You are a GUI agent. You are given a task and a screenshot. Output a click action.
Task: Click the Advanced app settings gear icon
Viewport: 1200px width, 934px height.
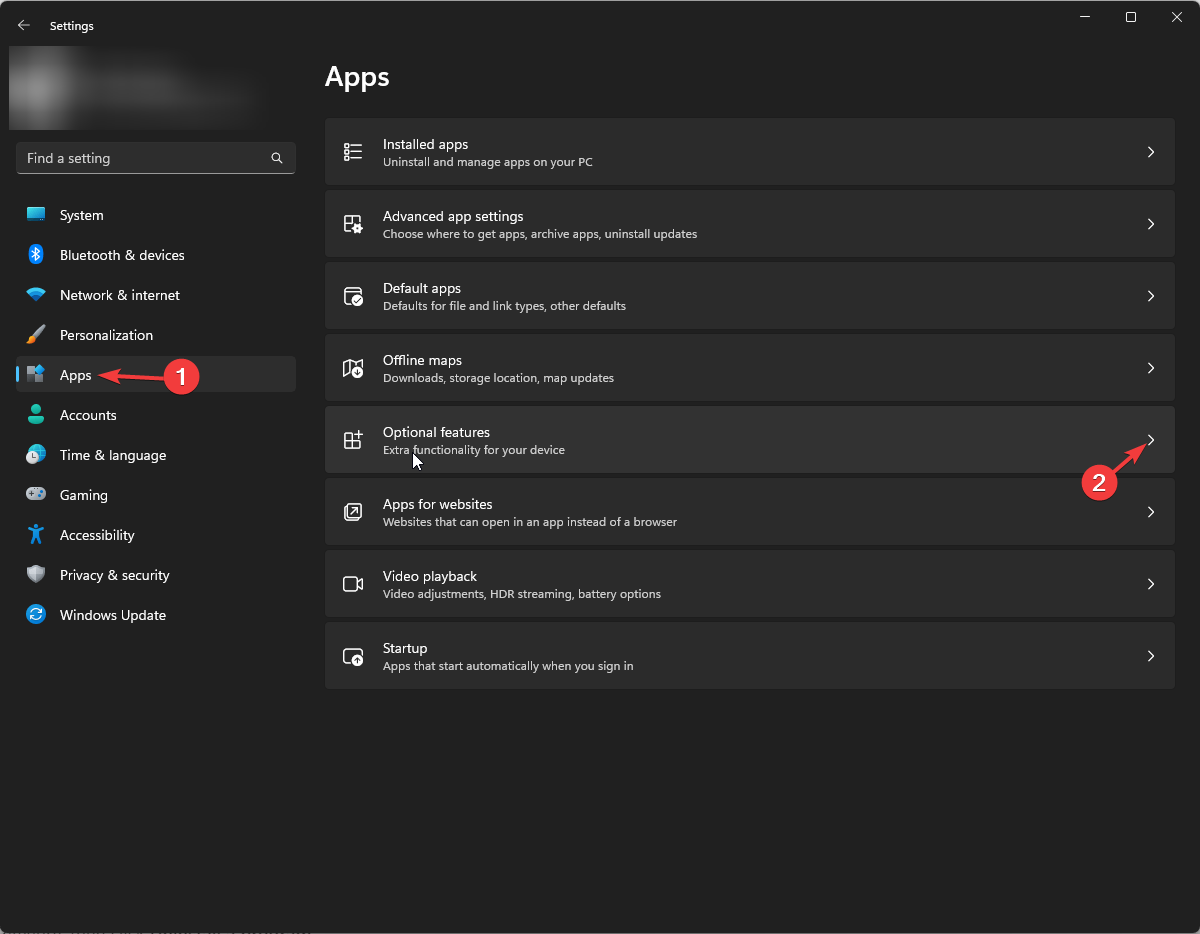[353, 224]
